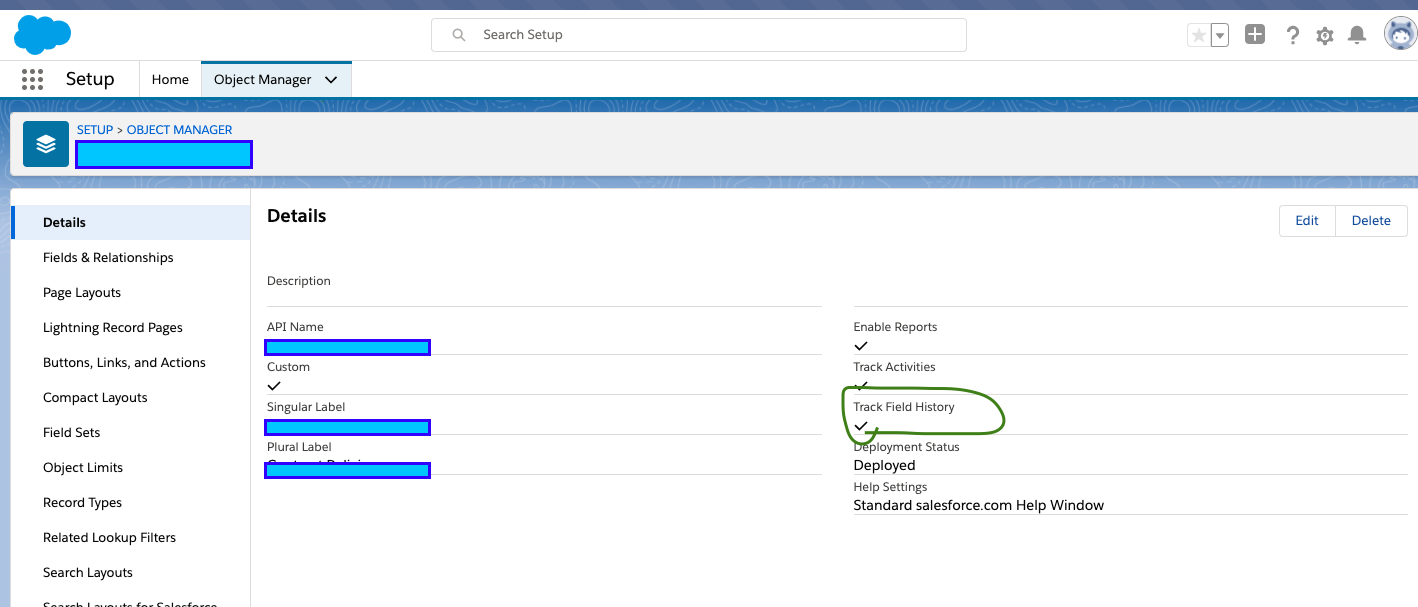Open Salesforce Help with the question mark icon

(1292, 34)
